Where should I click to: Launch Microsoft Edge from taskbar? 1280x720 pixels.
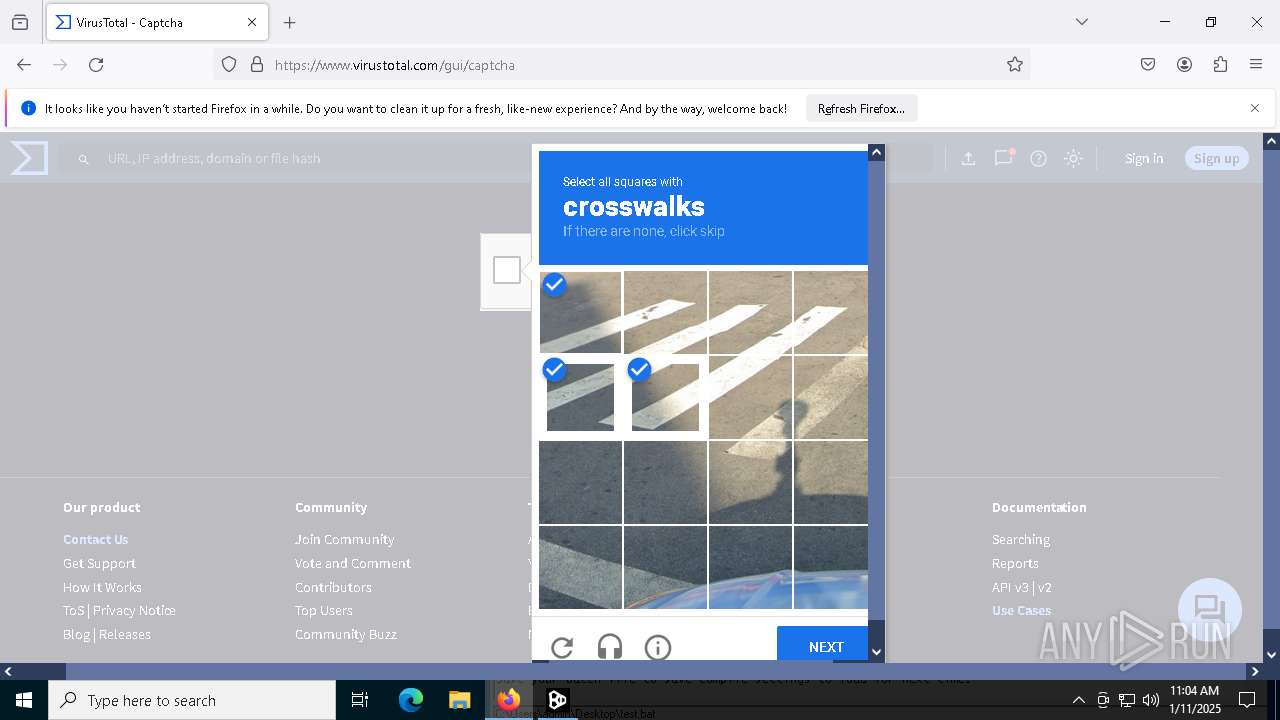point(411,700)
